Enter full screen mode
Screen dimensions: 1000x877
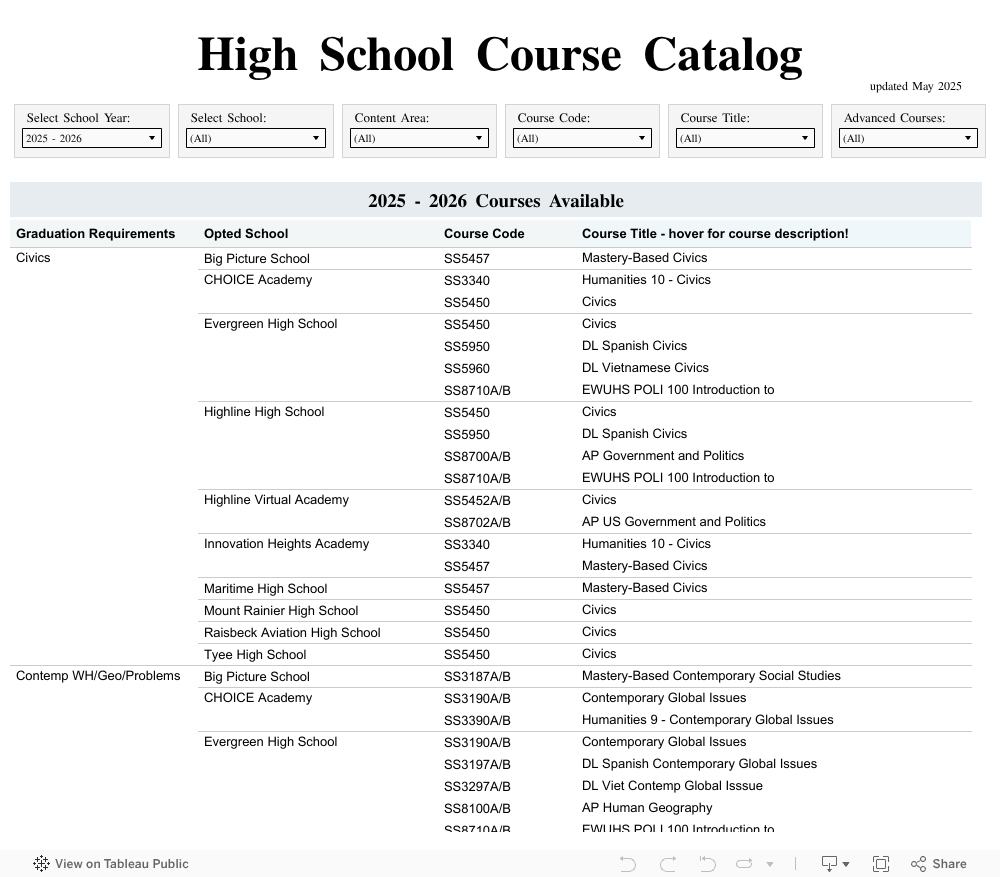881,864
